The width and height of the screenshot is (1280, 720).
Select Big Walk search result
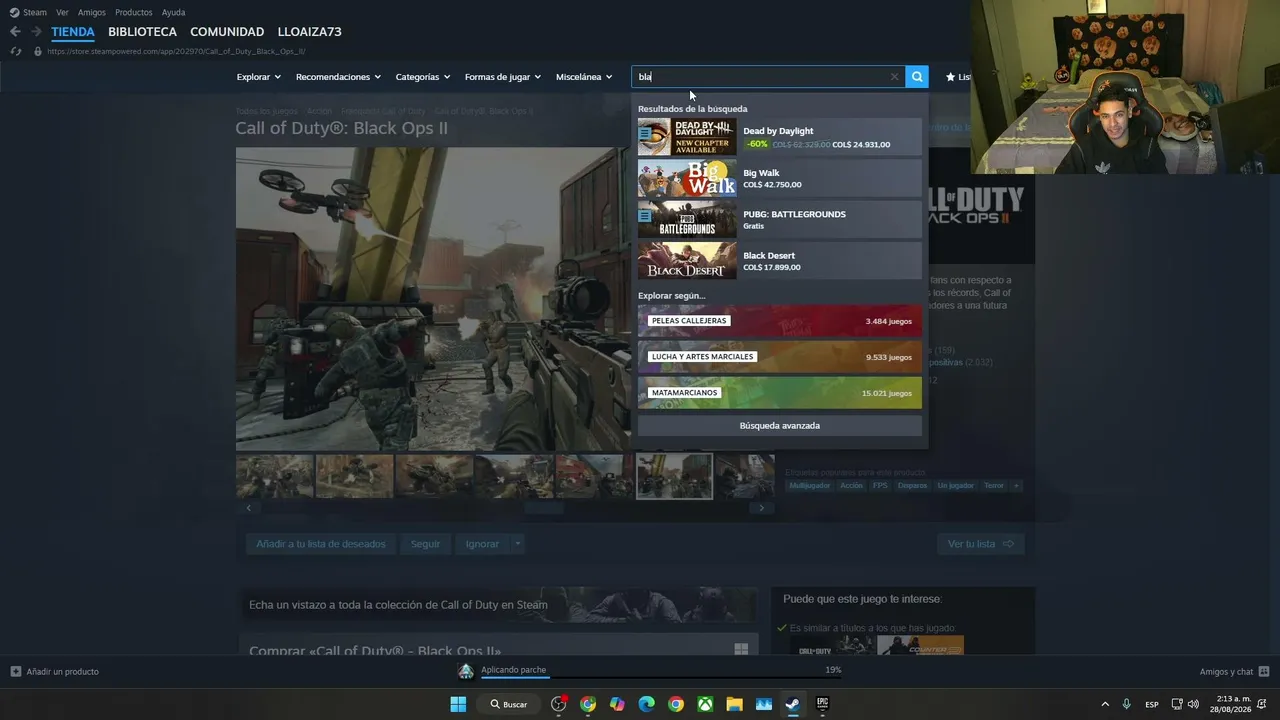[780, 178]
